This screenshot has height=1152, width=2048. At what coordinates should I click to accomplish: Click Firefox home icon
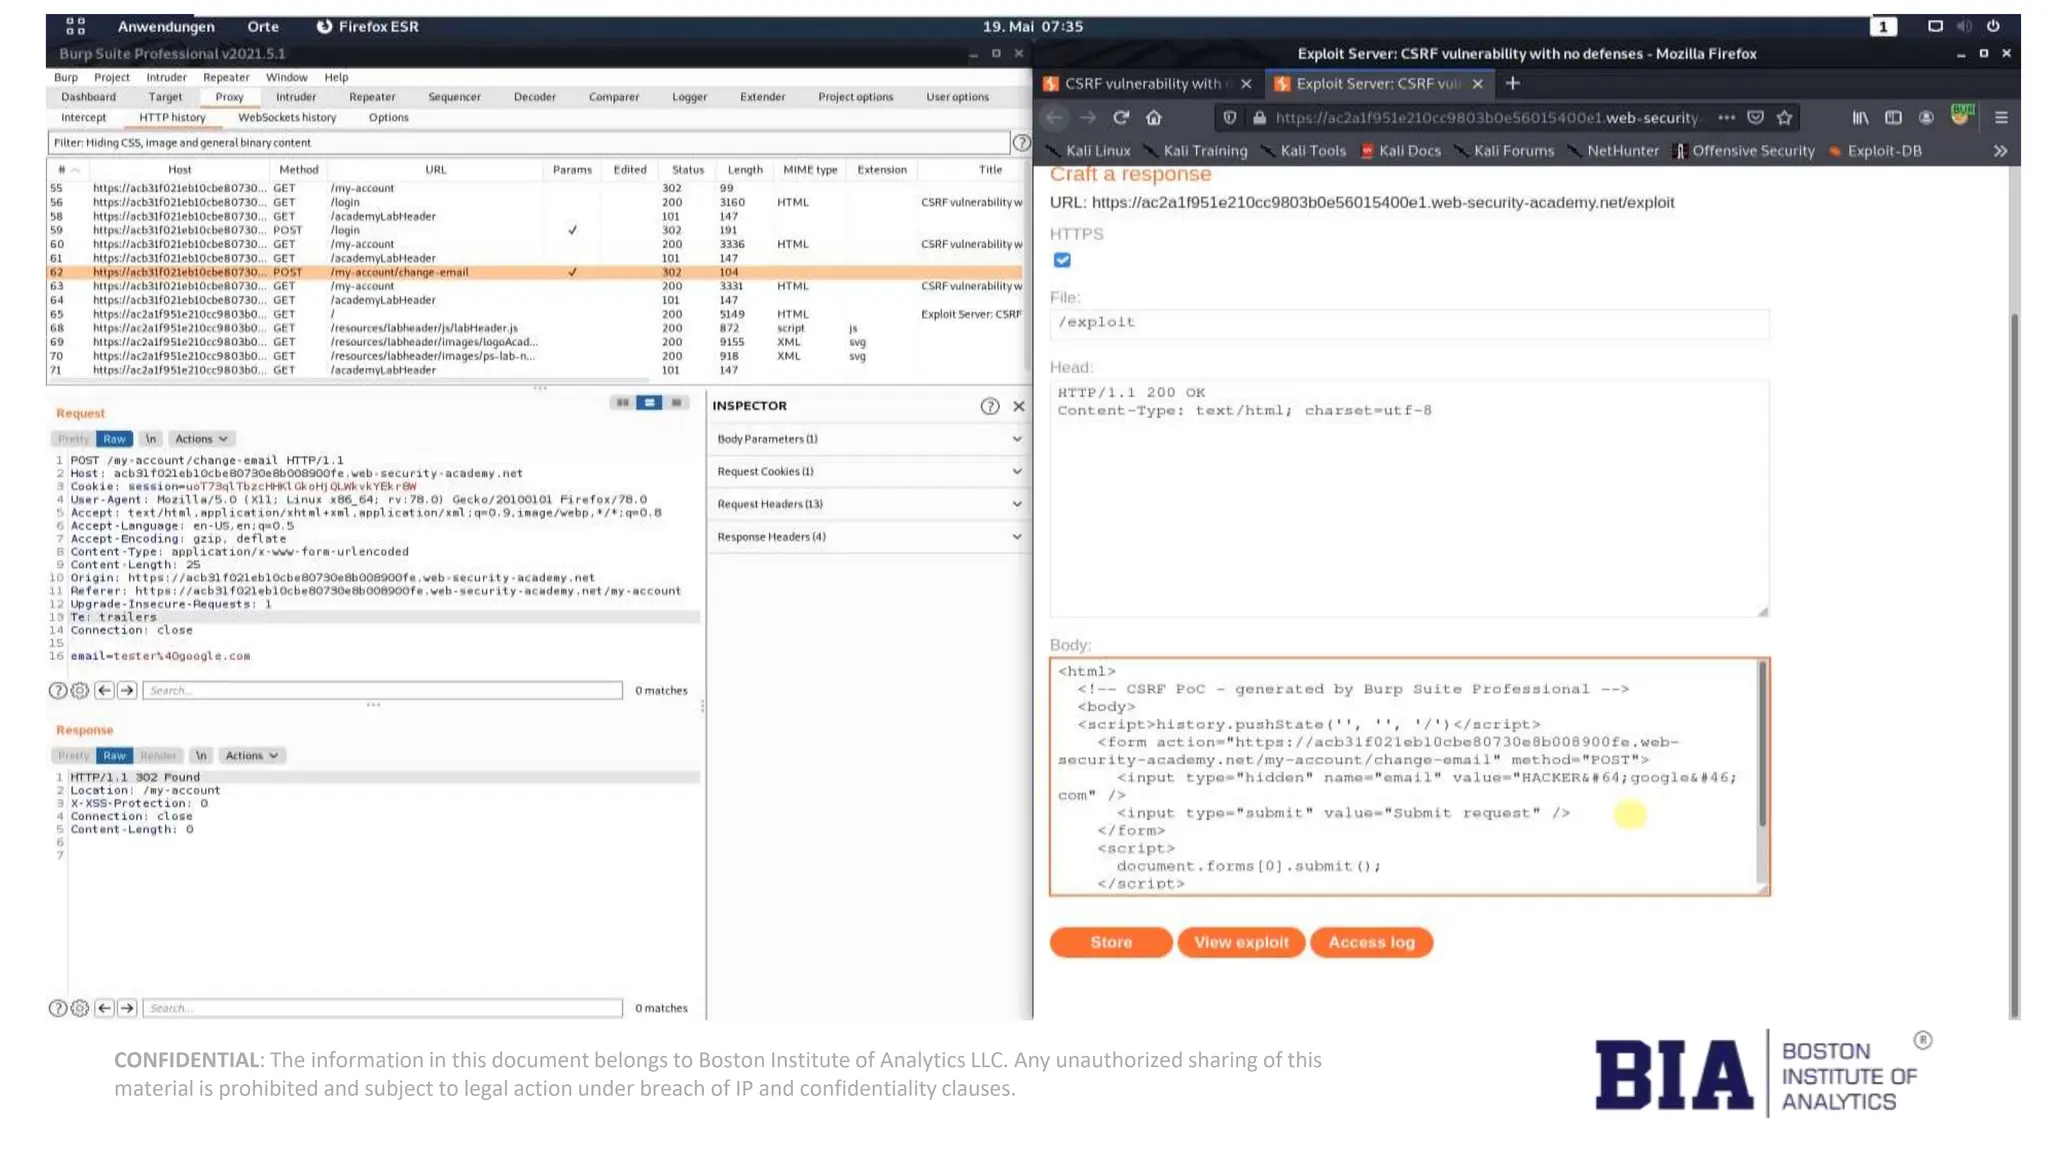pyautogui.click(x=1154, y=118)
